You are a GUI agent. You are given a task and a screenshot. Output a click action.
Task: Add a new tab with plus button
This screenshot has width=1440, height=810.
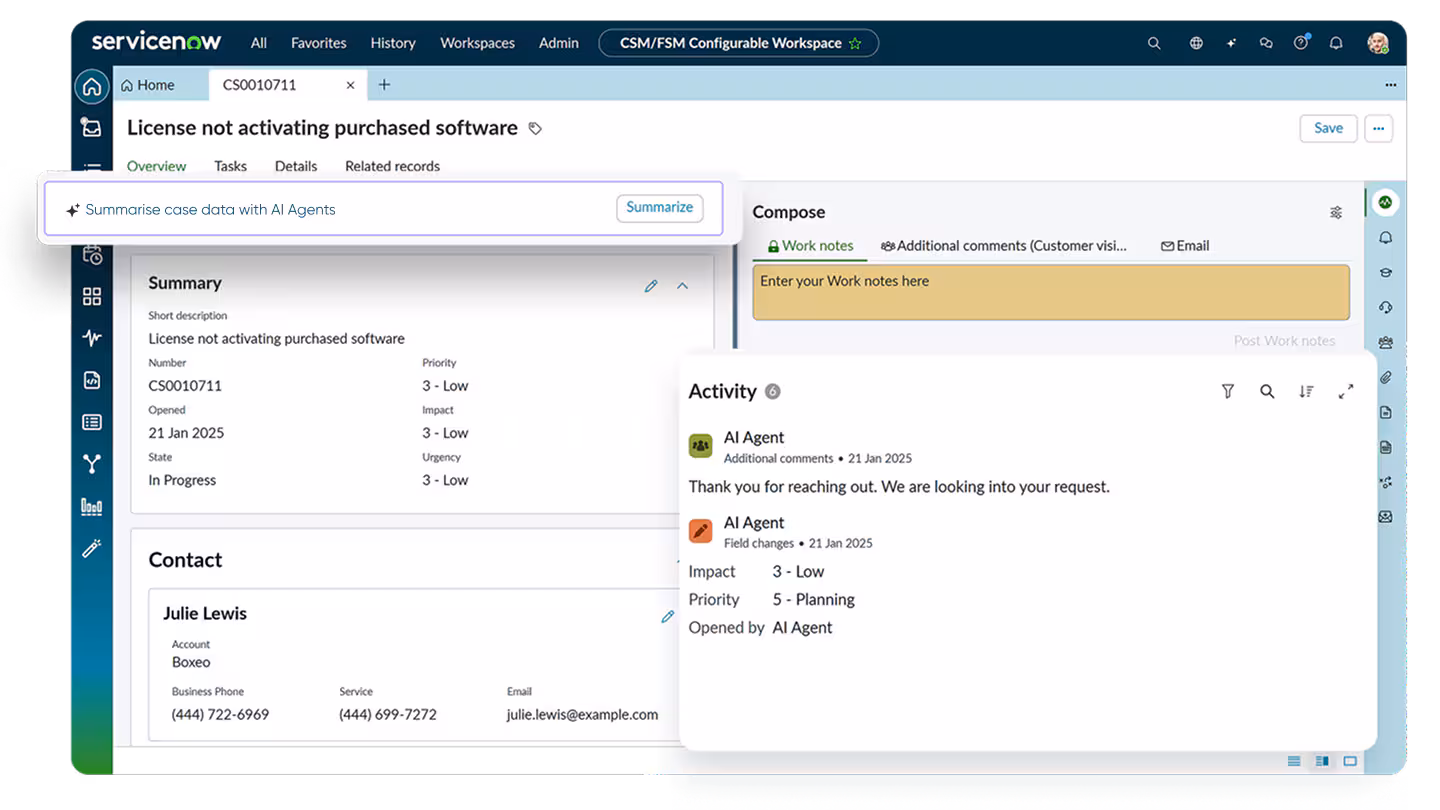(384, 85)
